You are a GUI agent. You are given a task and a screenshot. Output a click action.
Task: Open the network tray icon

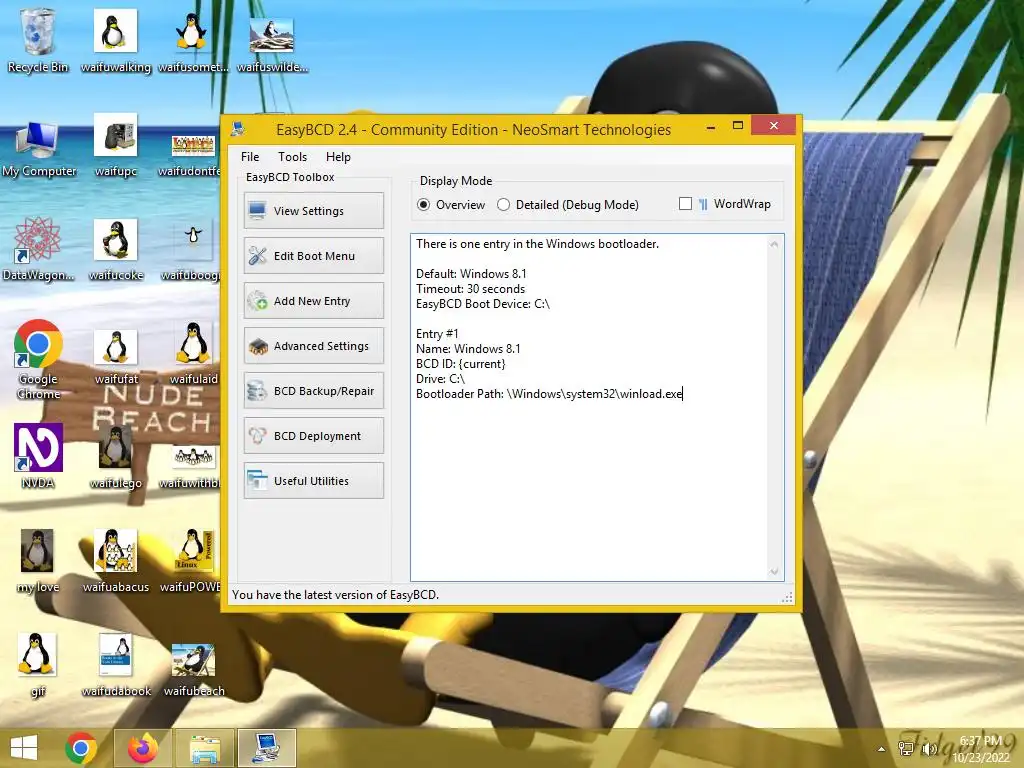(x=906, y=749)
